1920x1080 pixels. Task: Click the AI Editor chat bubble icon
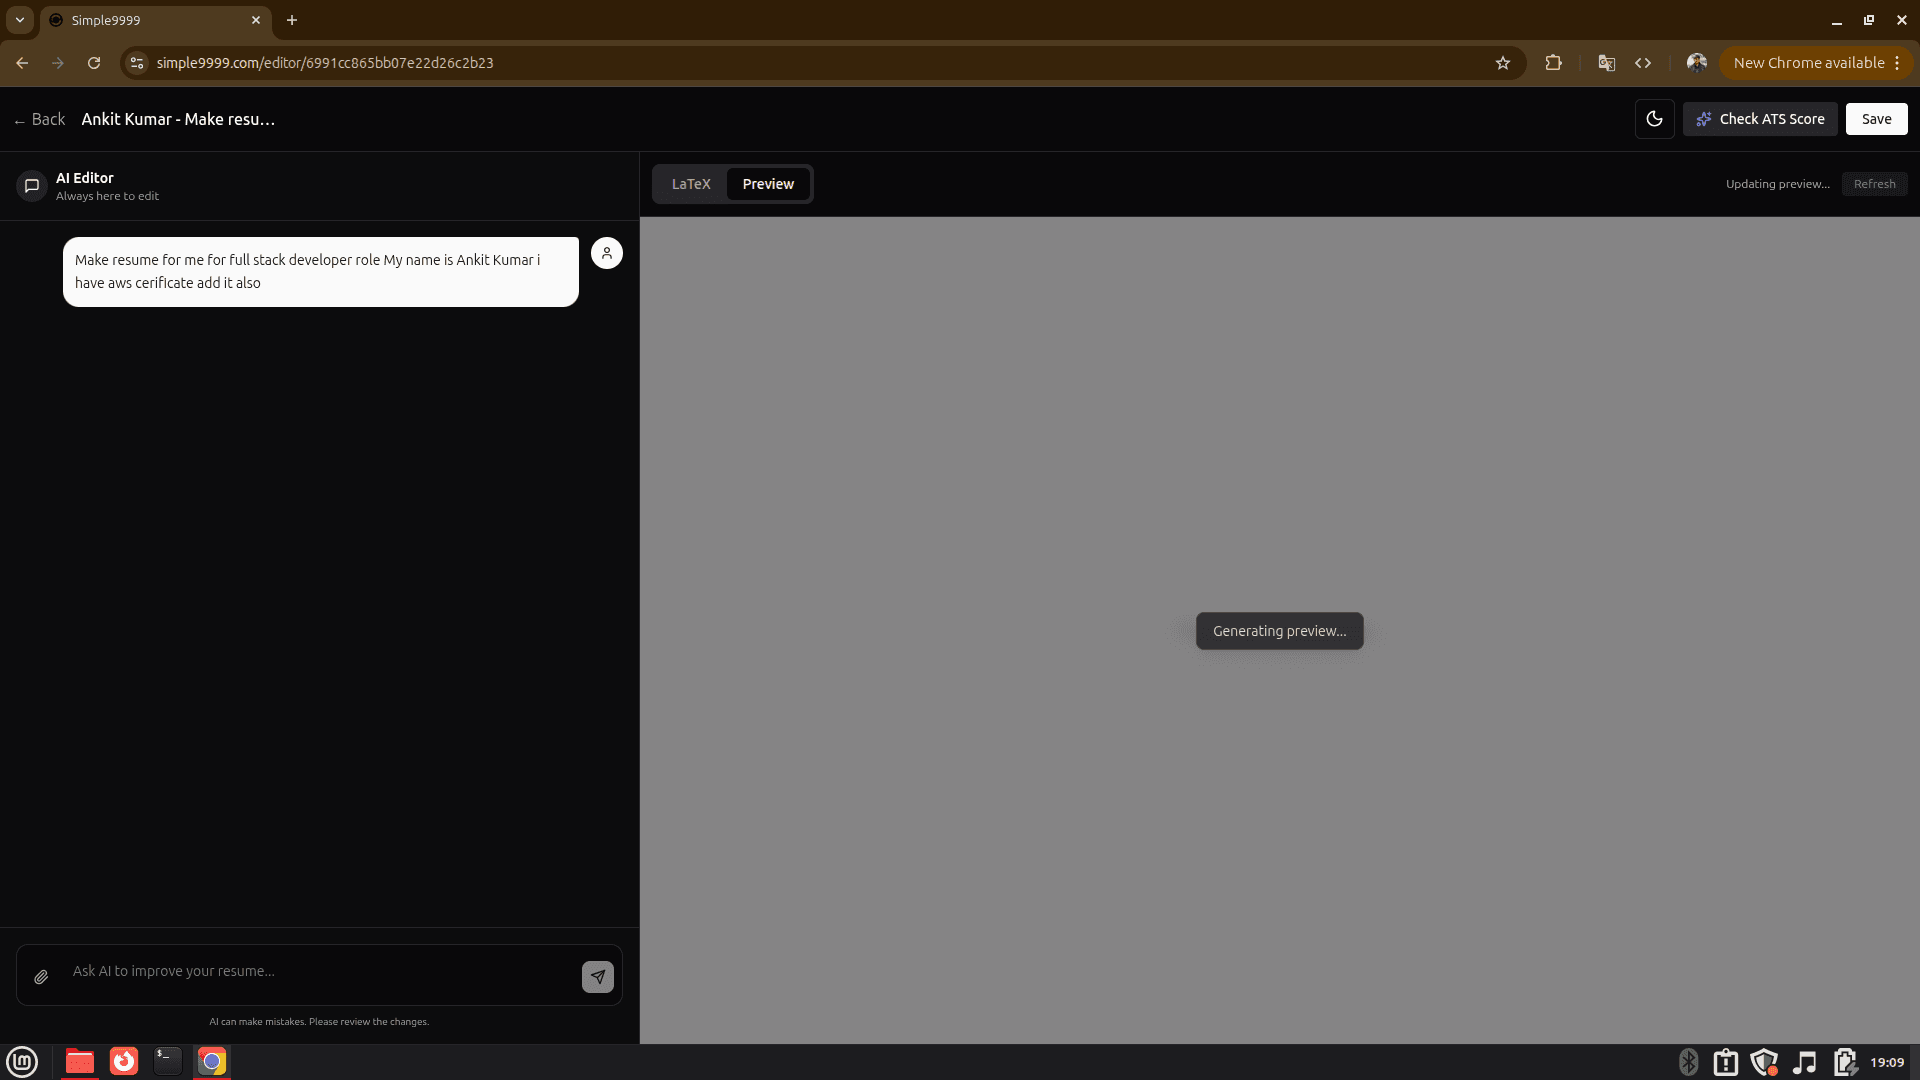32,186
